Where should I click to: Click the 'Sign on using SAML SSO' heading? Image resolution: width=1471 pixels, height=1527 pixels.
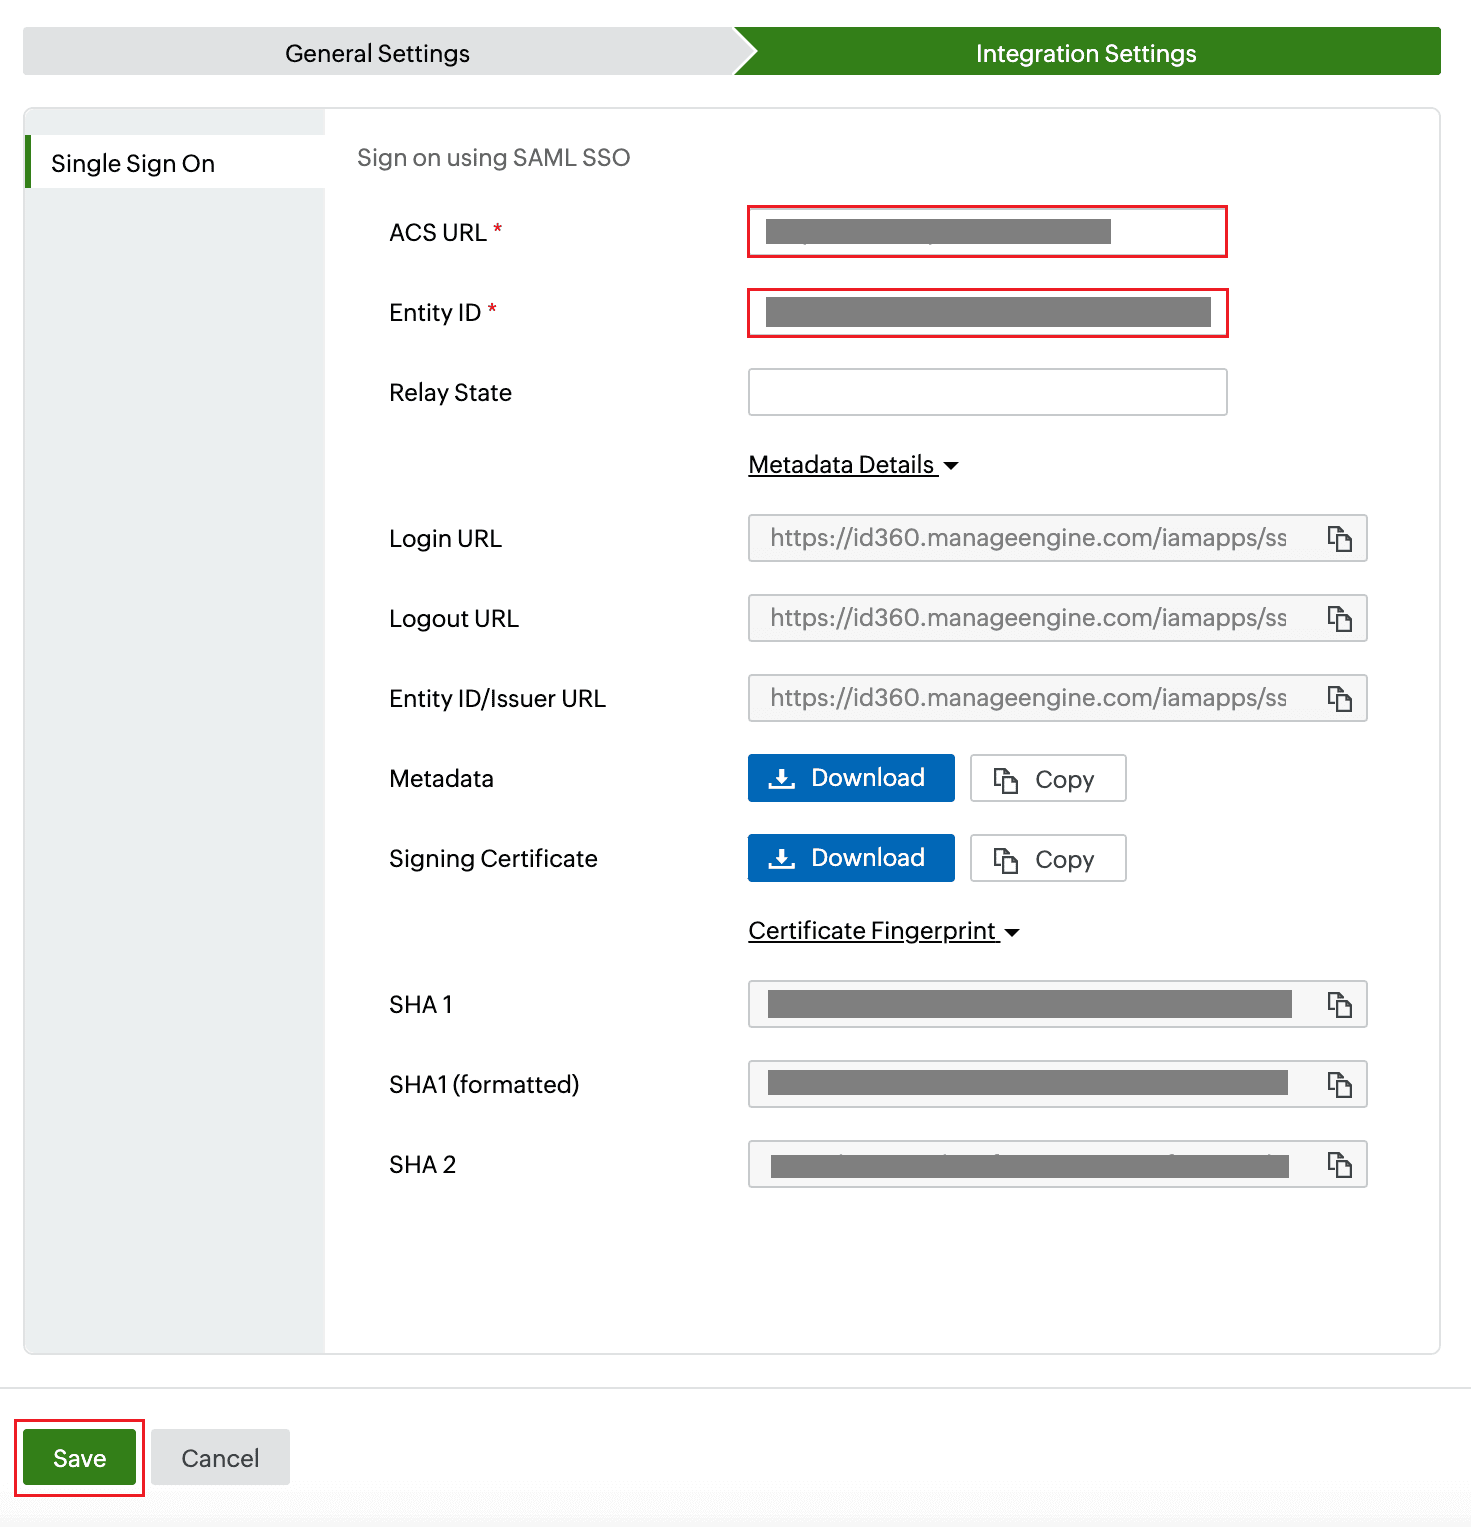(x=493, y=158)
